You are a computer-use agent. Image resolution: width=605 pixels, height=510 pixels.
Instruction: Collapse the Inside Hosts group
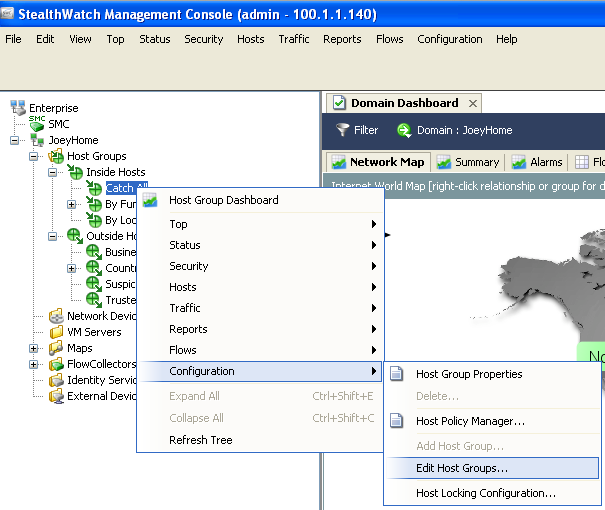[53, 172]
